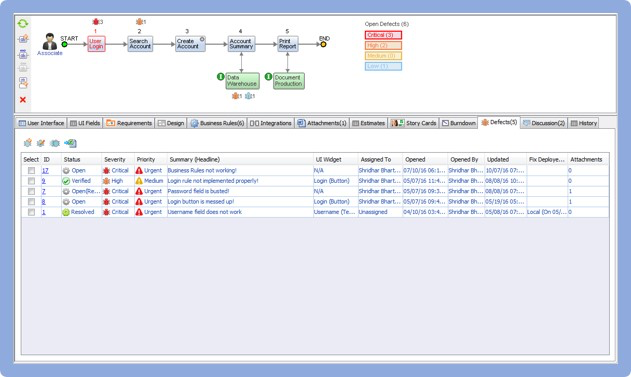Open the Business Rules(6) tab
Viewport: 631px width, 377px height.
[217, 123]
